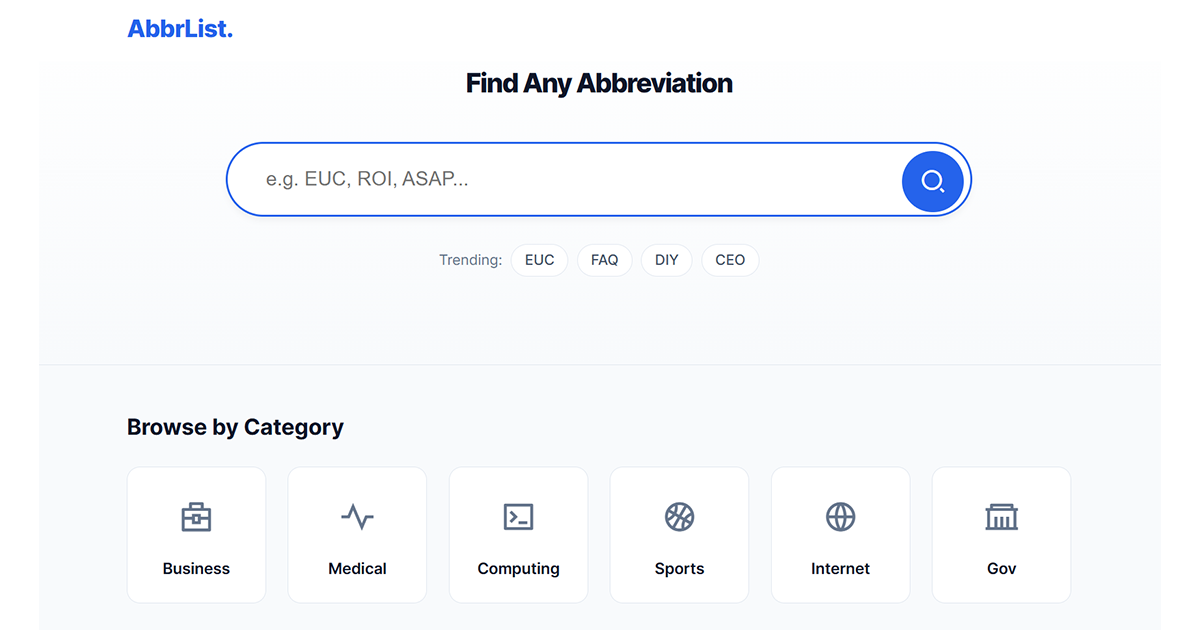Browse the Gov category label

[x=1001, y=568]
